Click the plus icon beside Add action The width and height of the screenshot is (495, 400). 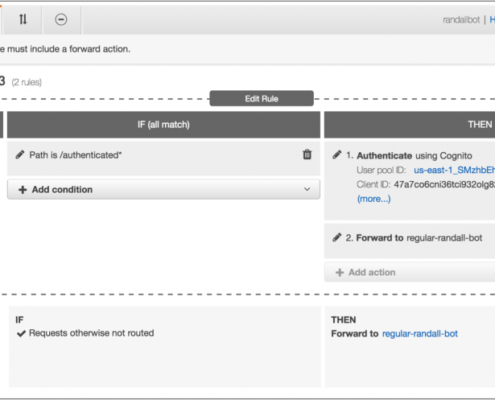click(x=339, y=272)
